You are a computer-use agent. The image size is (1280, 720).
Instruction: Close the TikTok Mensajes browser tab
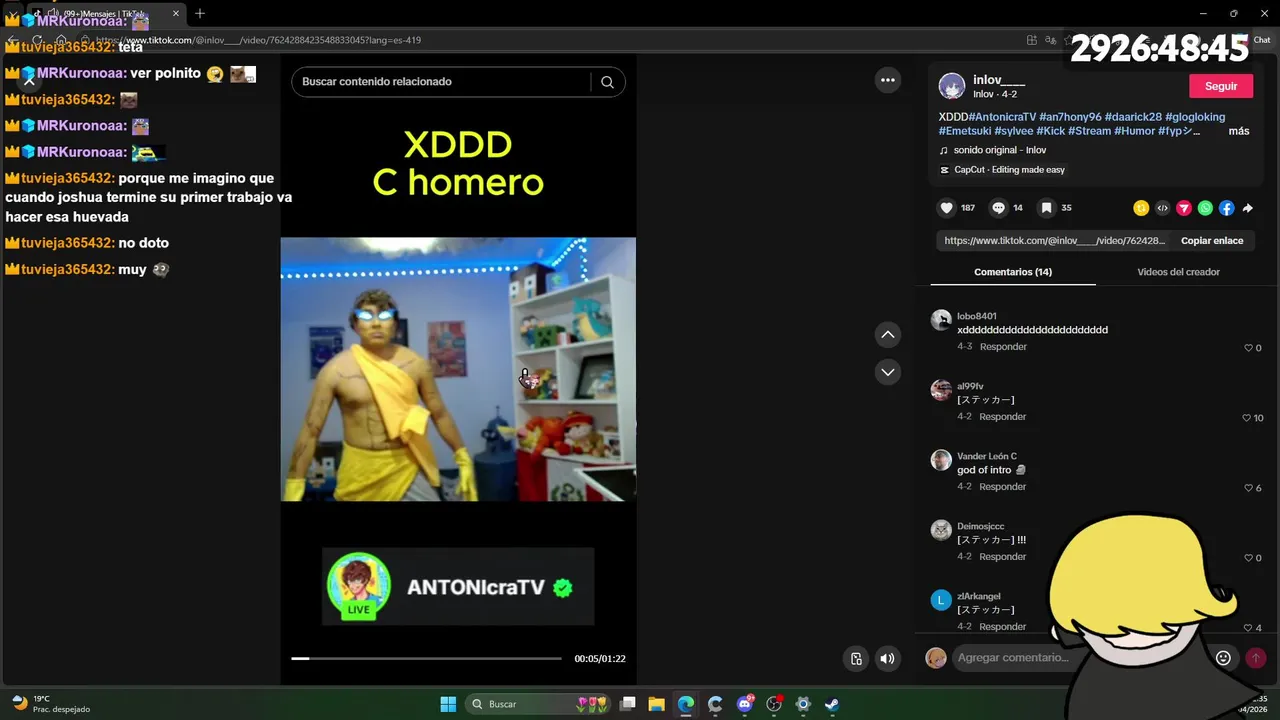175,14
